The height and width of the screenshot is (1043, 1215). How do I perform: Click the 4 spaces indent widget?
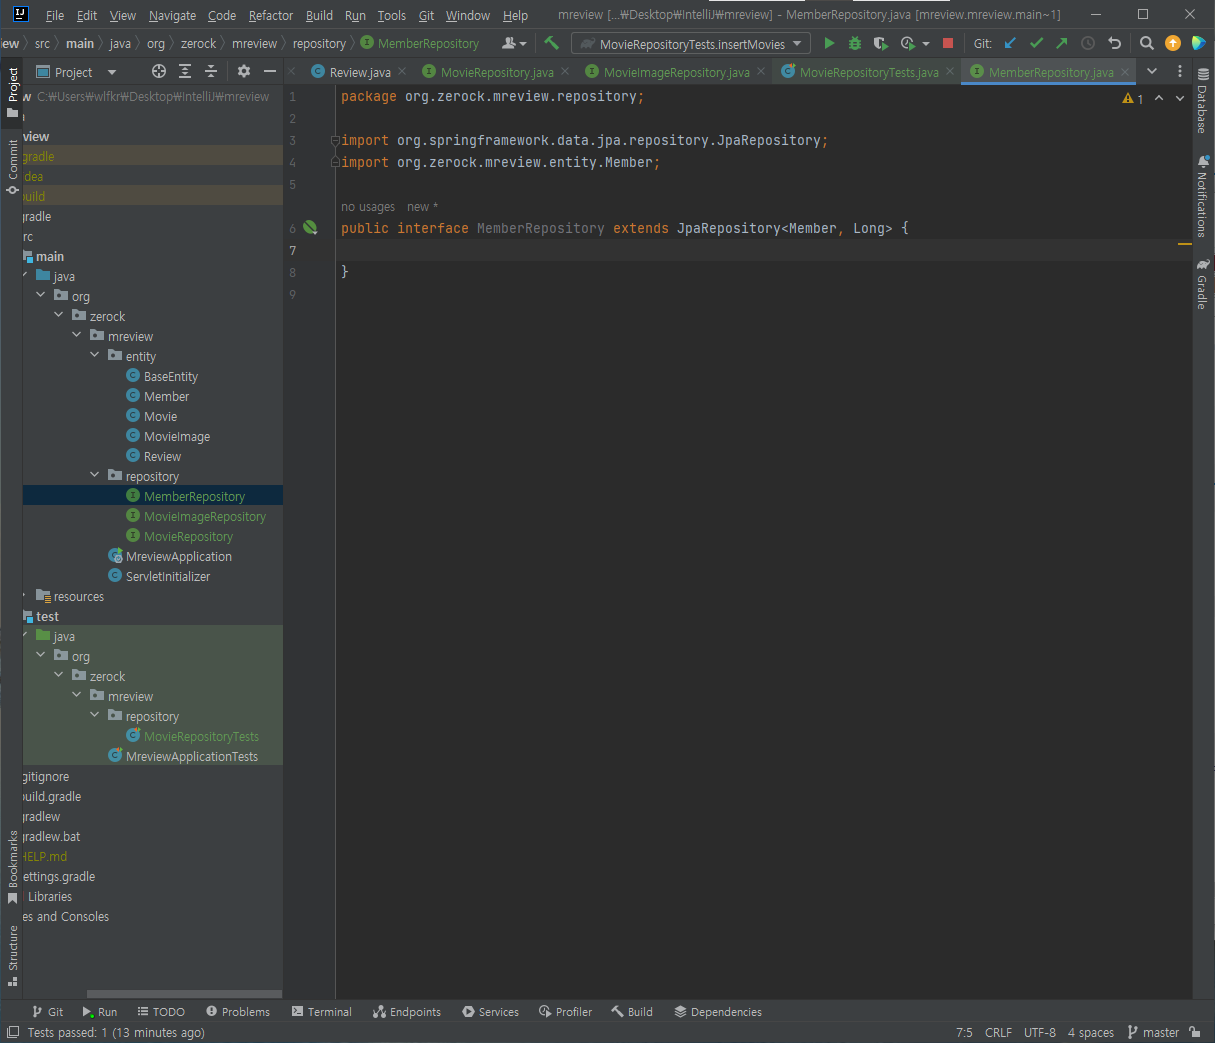click(1090, 1032)
